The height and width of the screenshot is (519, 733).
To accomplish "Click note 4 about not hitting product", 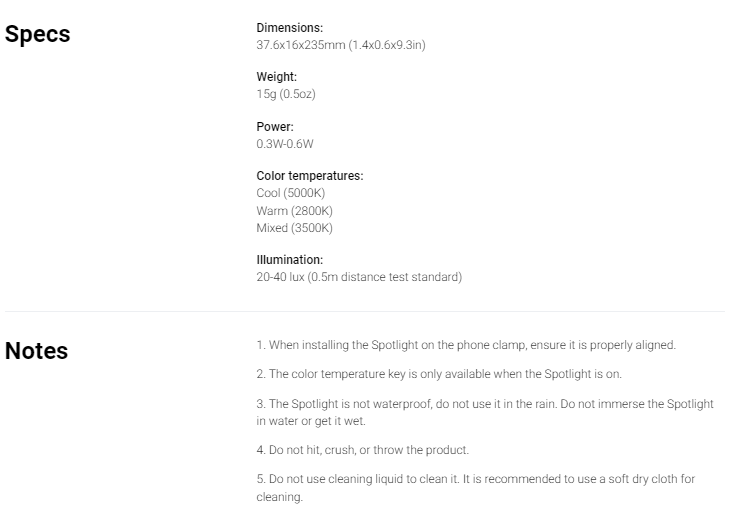I will (x=362, y=450).
